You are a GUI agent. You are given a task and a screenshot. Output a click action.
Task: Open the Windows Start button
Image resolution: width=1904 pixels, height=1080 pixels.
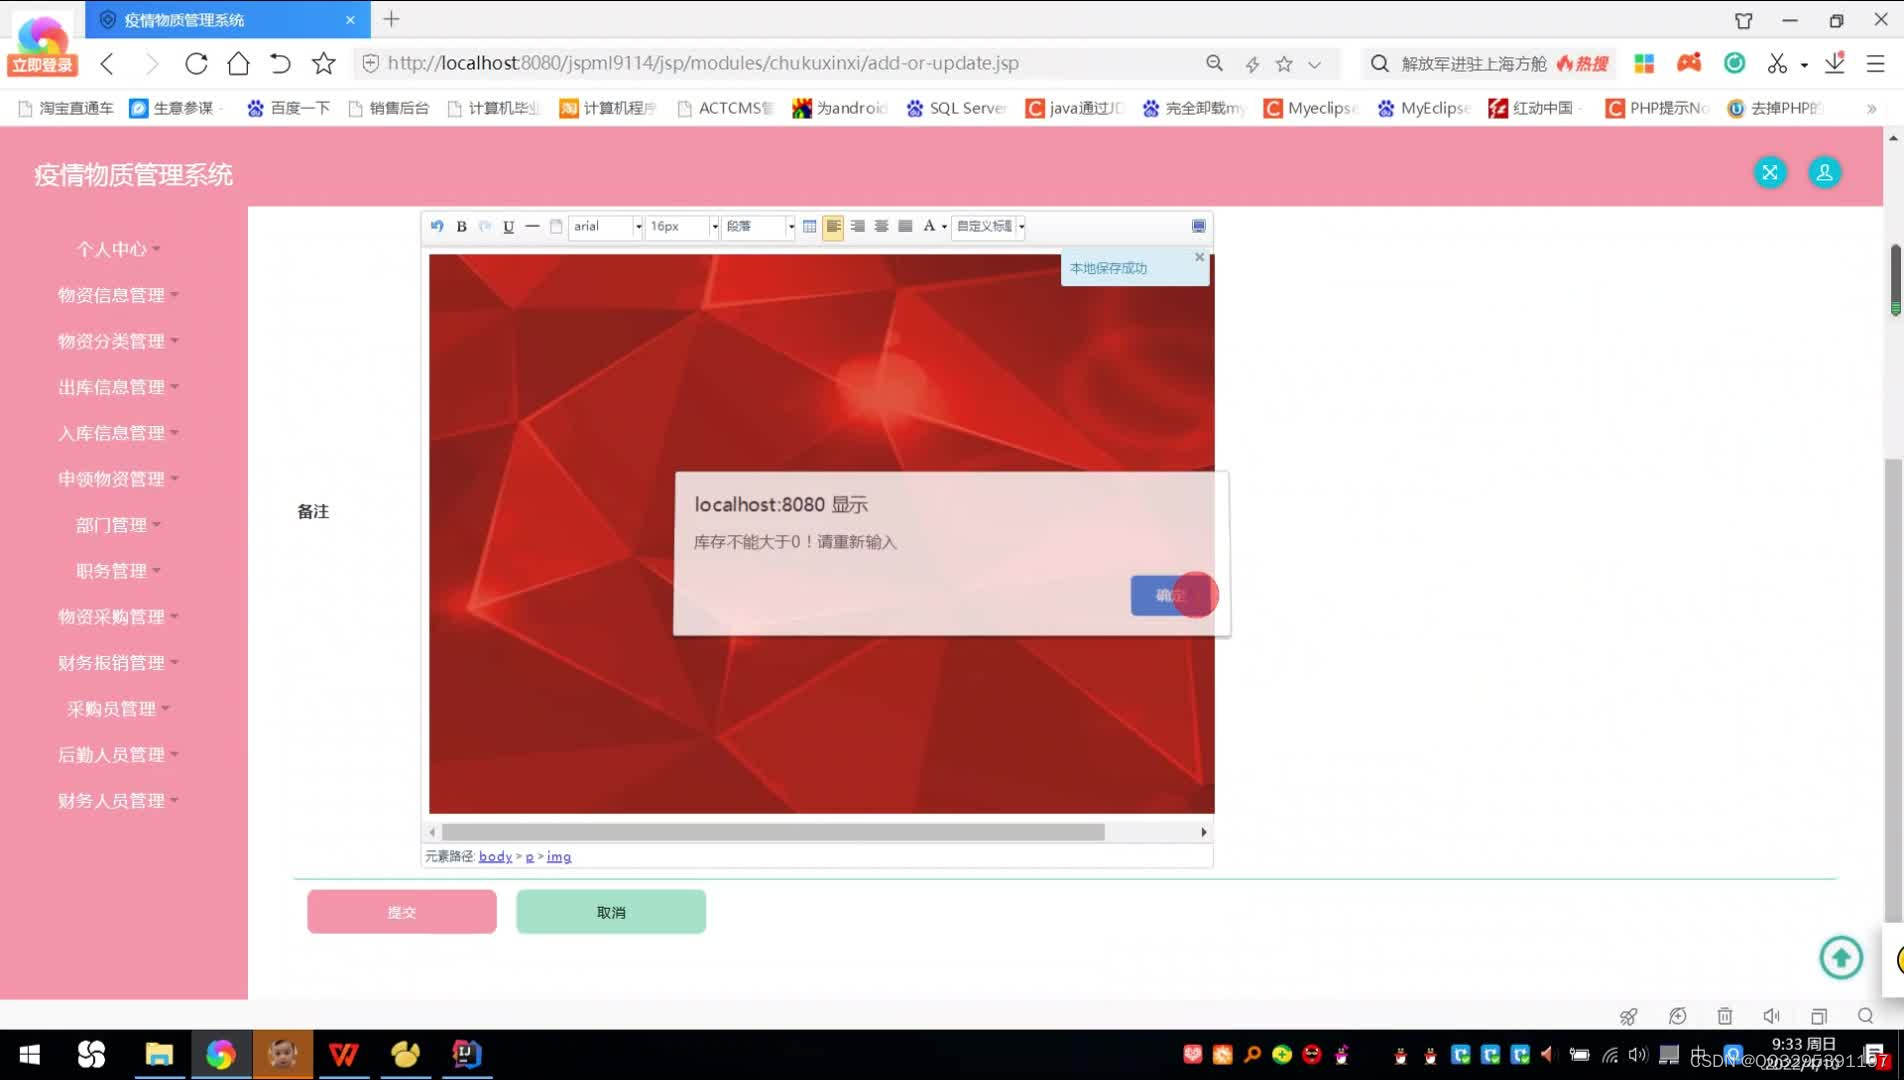point(30,1054)
